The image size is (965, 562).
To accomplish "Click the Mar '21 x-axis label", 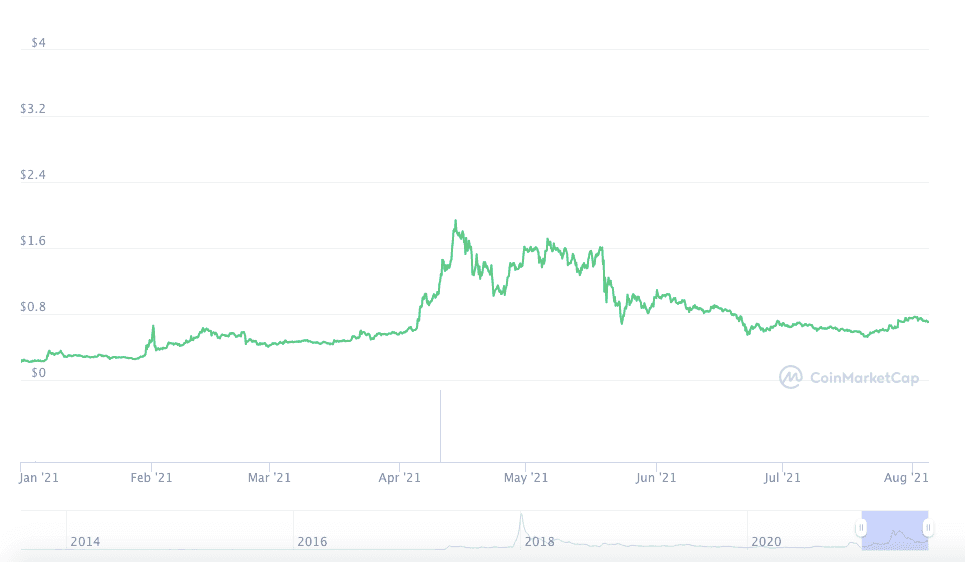I will (x=270, y=478).
